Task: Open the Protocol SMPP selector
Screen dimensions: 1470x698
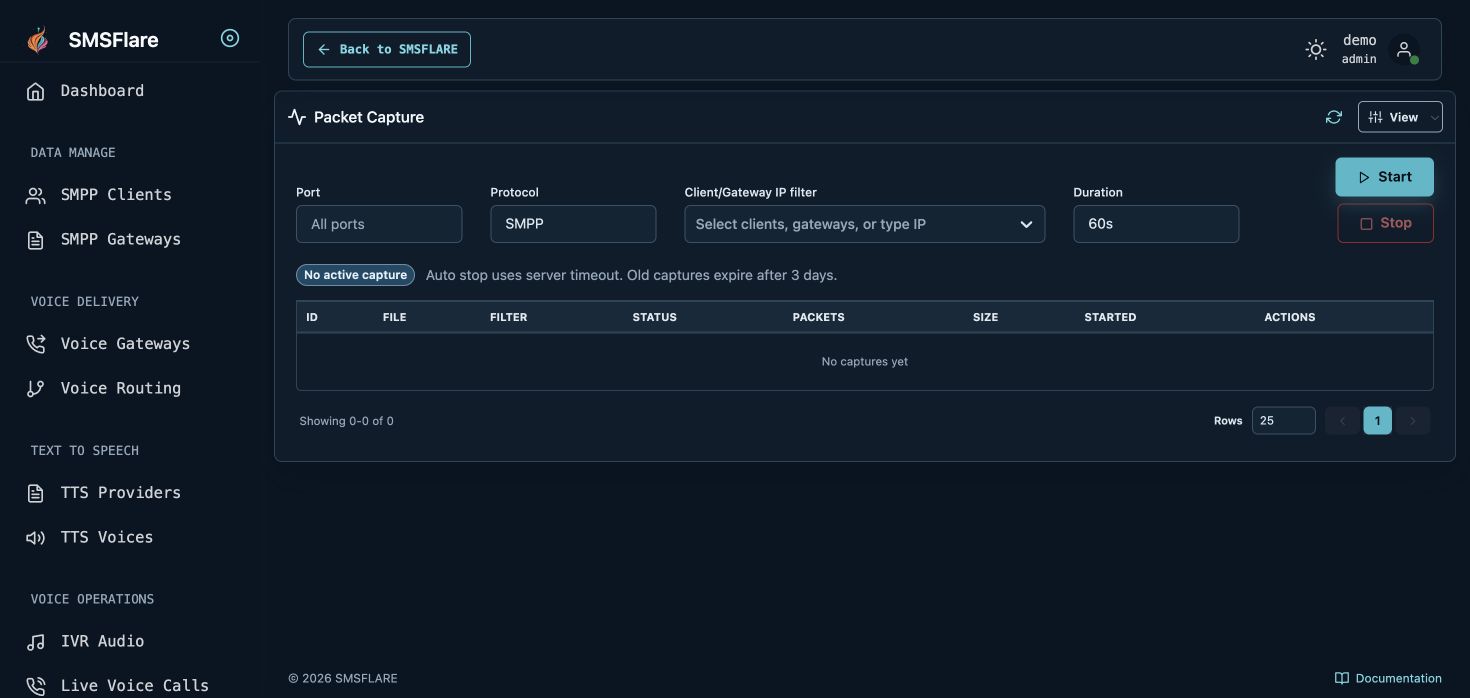Action: tap(573, 224)
